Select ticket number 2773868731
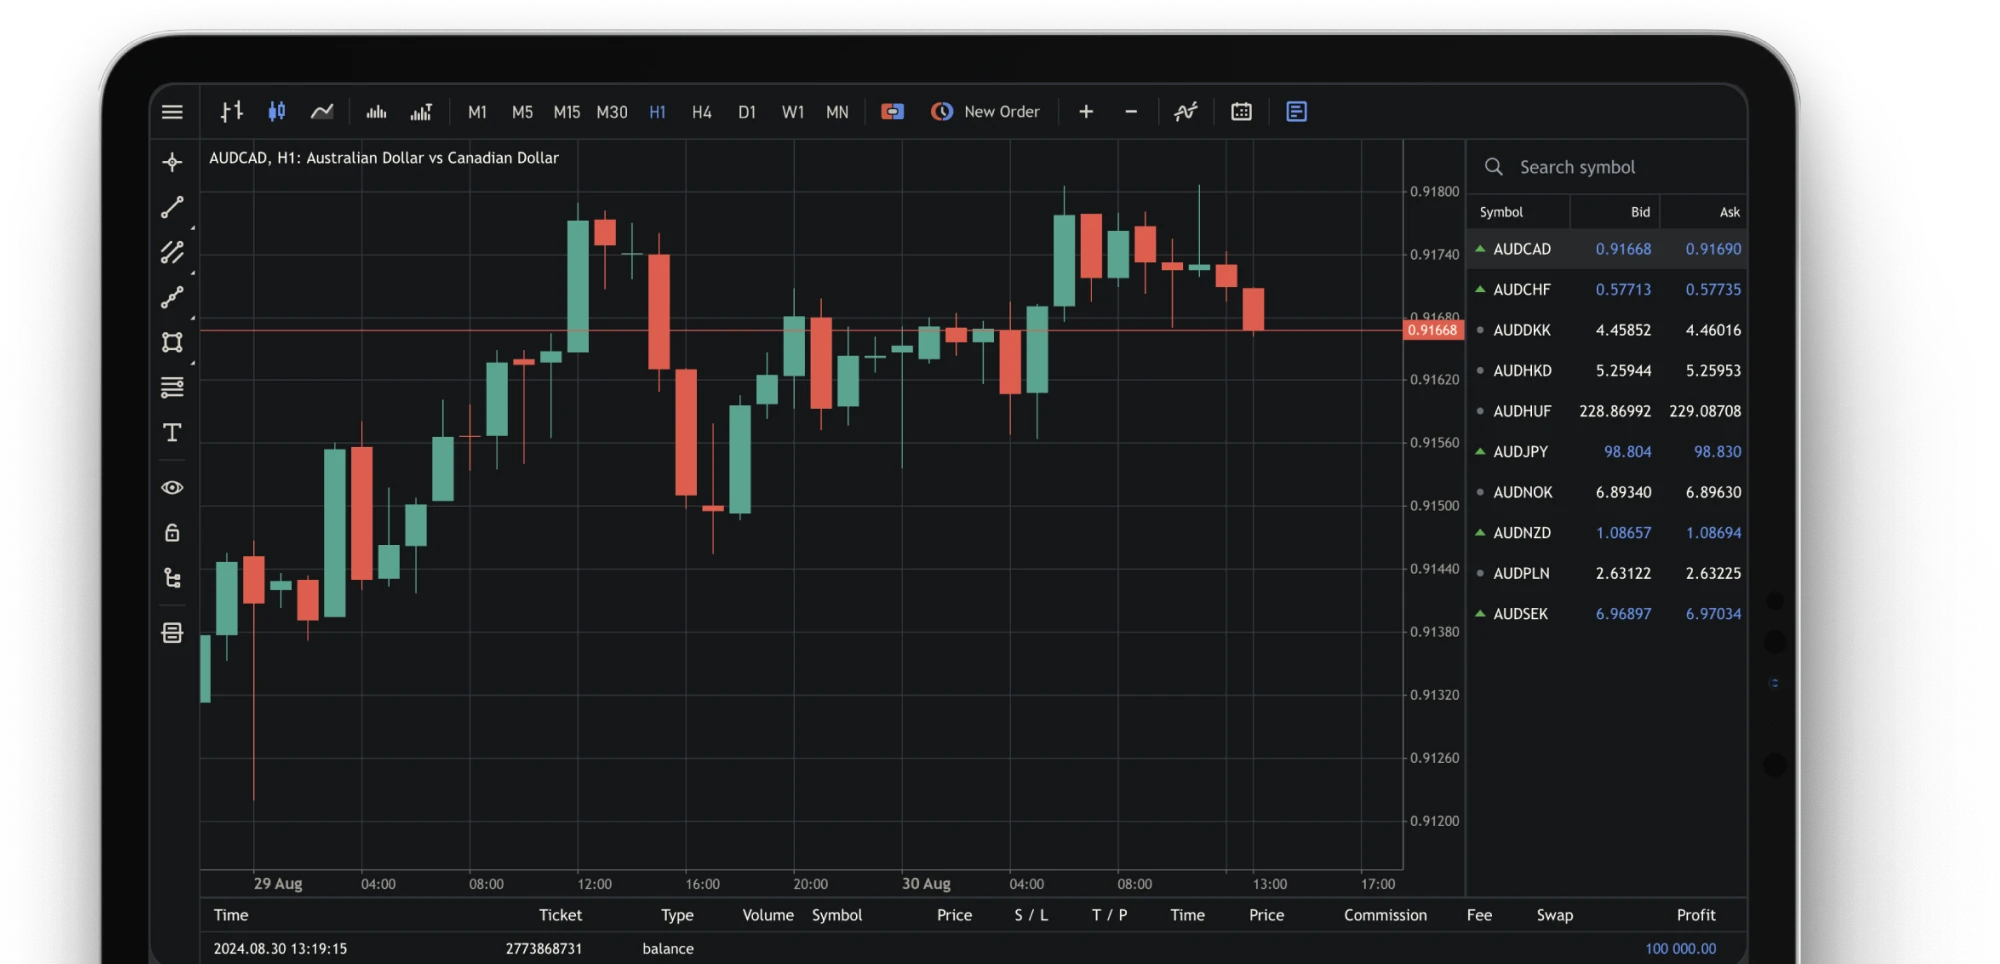 coord(543,949)
